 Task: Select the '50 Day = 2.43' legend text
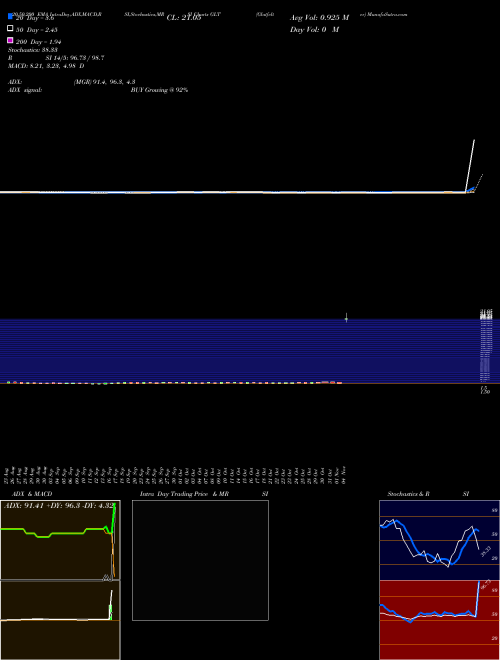(37, 30)
